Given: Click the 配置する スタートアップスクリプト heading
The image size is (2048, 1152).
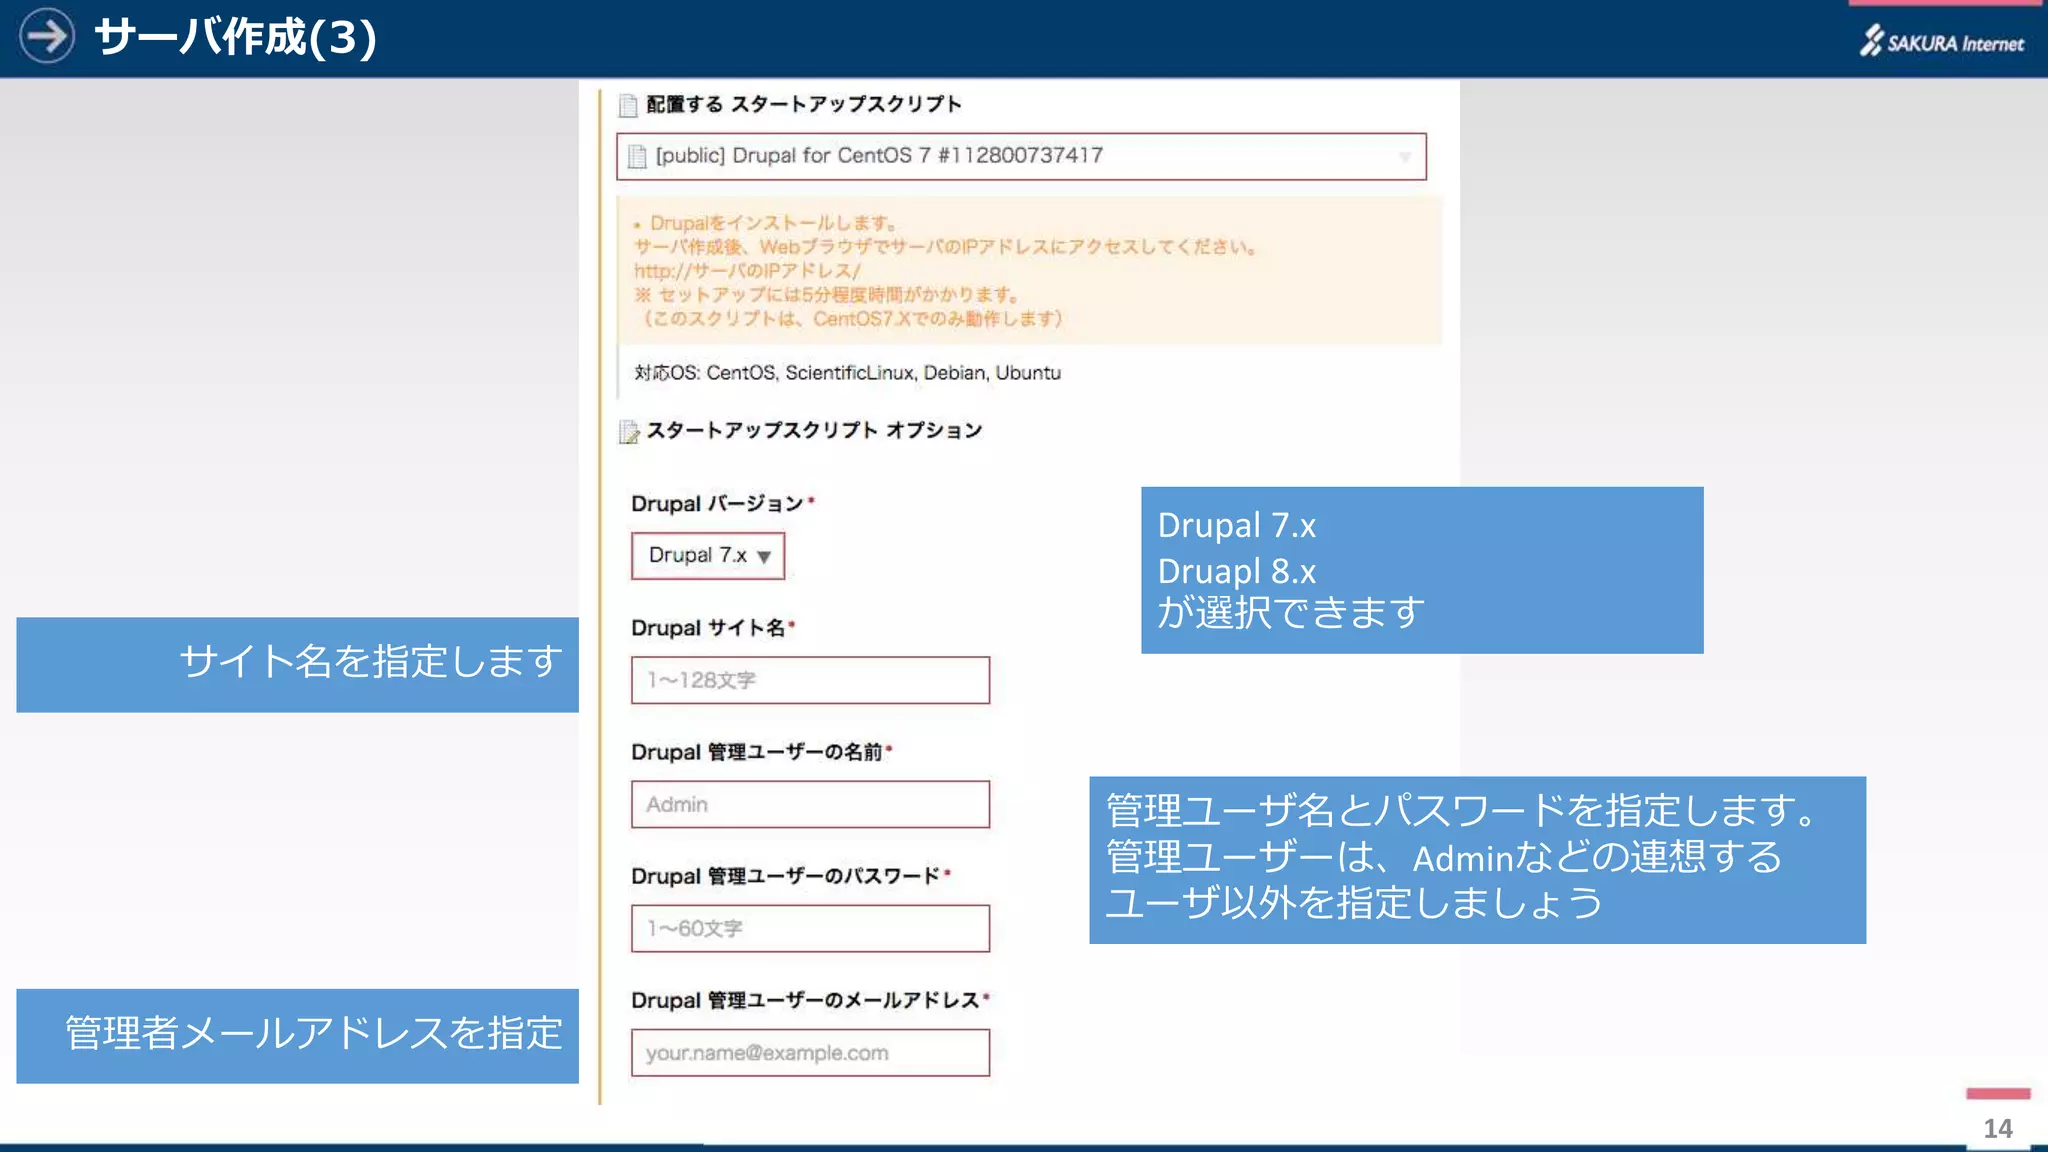Looking at the screenshot, I should pyautogui.click(x=804, y=104).
